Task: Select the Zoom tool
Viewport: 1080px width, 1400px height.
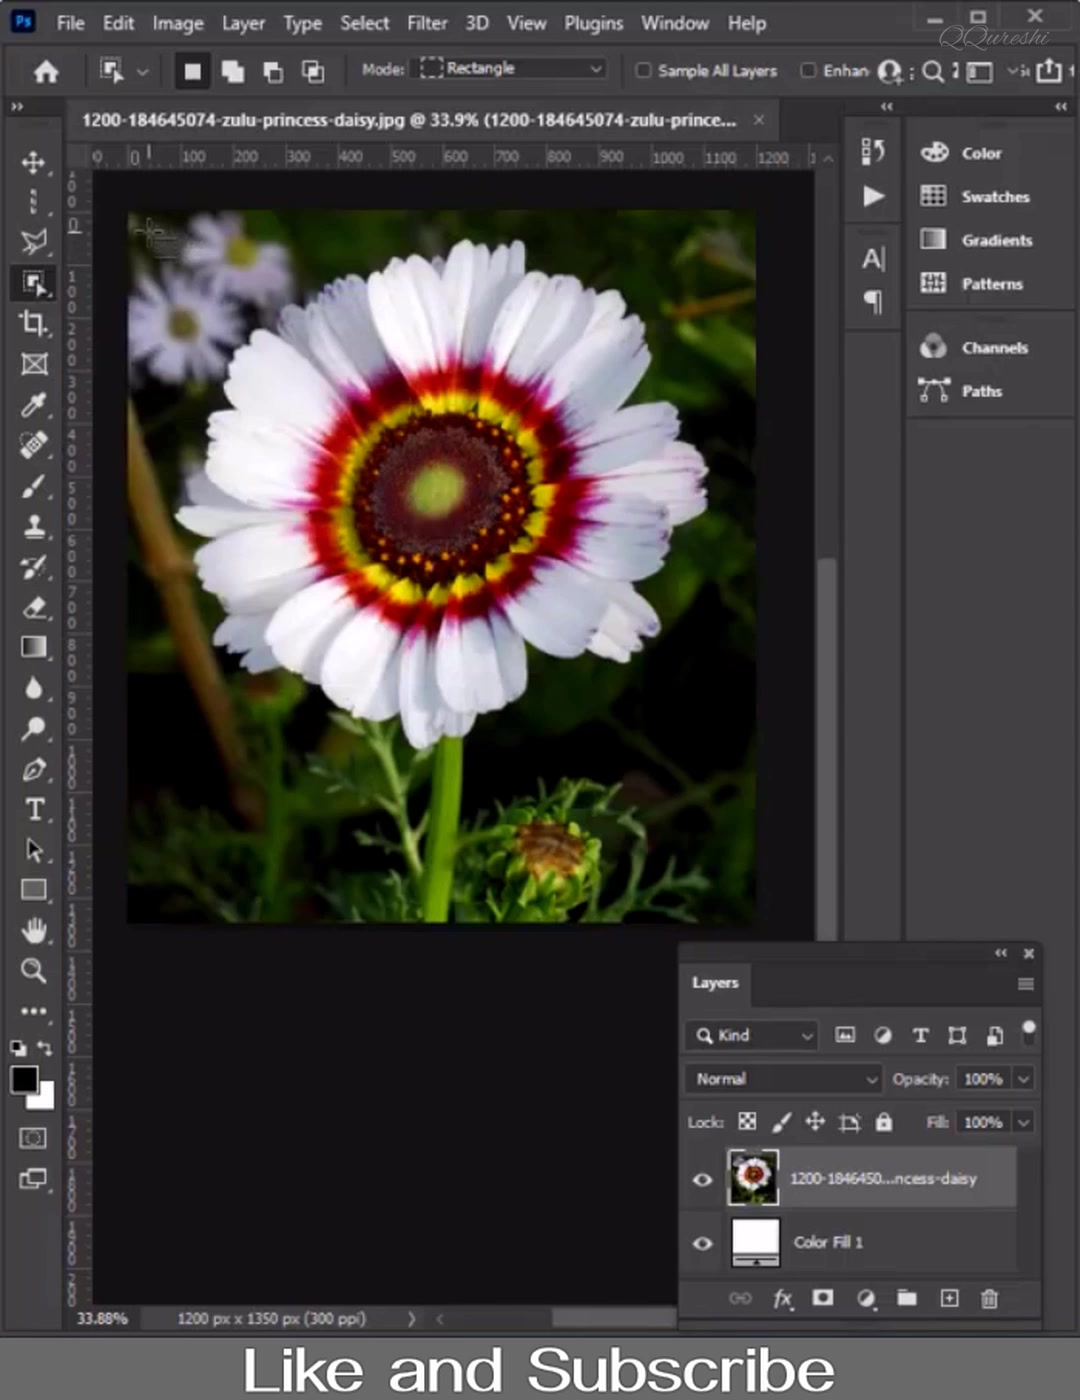Action: 34,970
